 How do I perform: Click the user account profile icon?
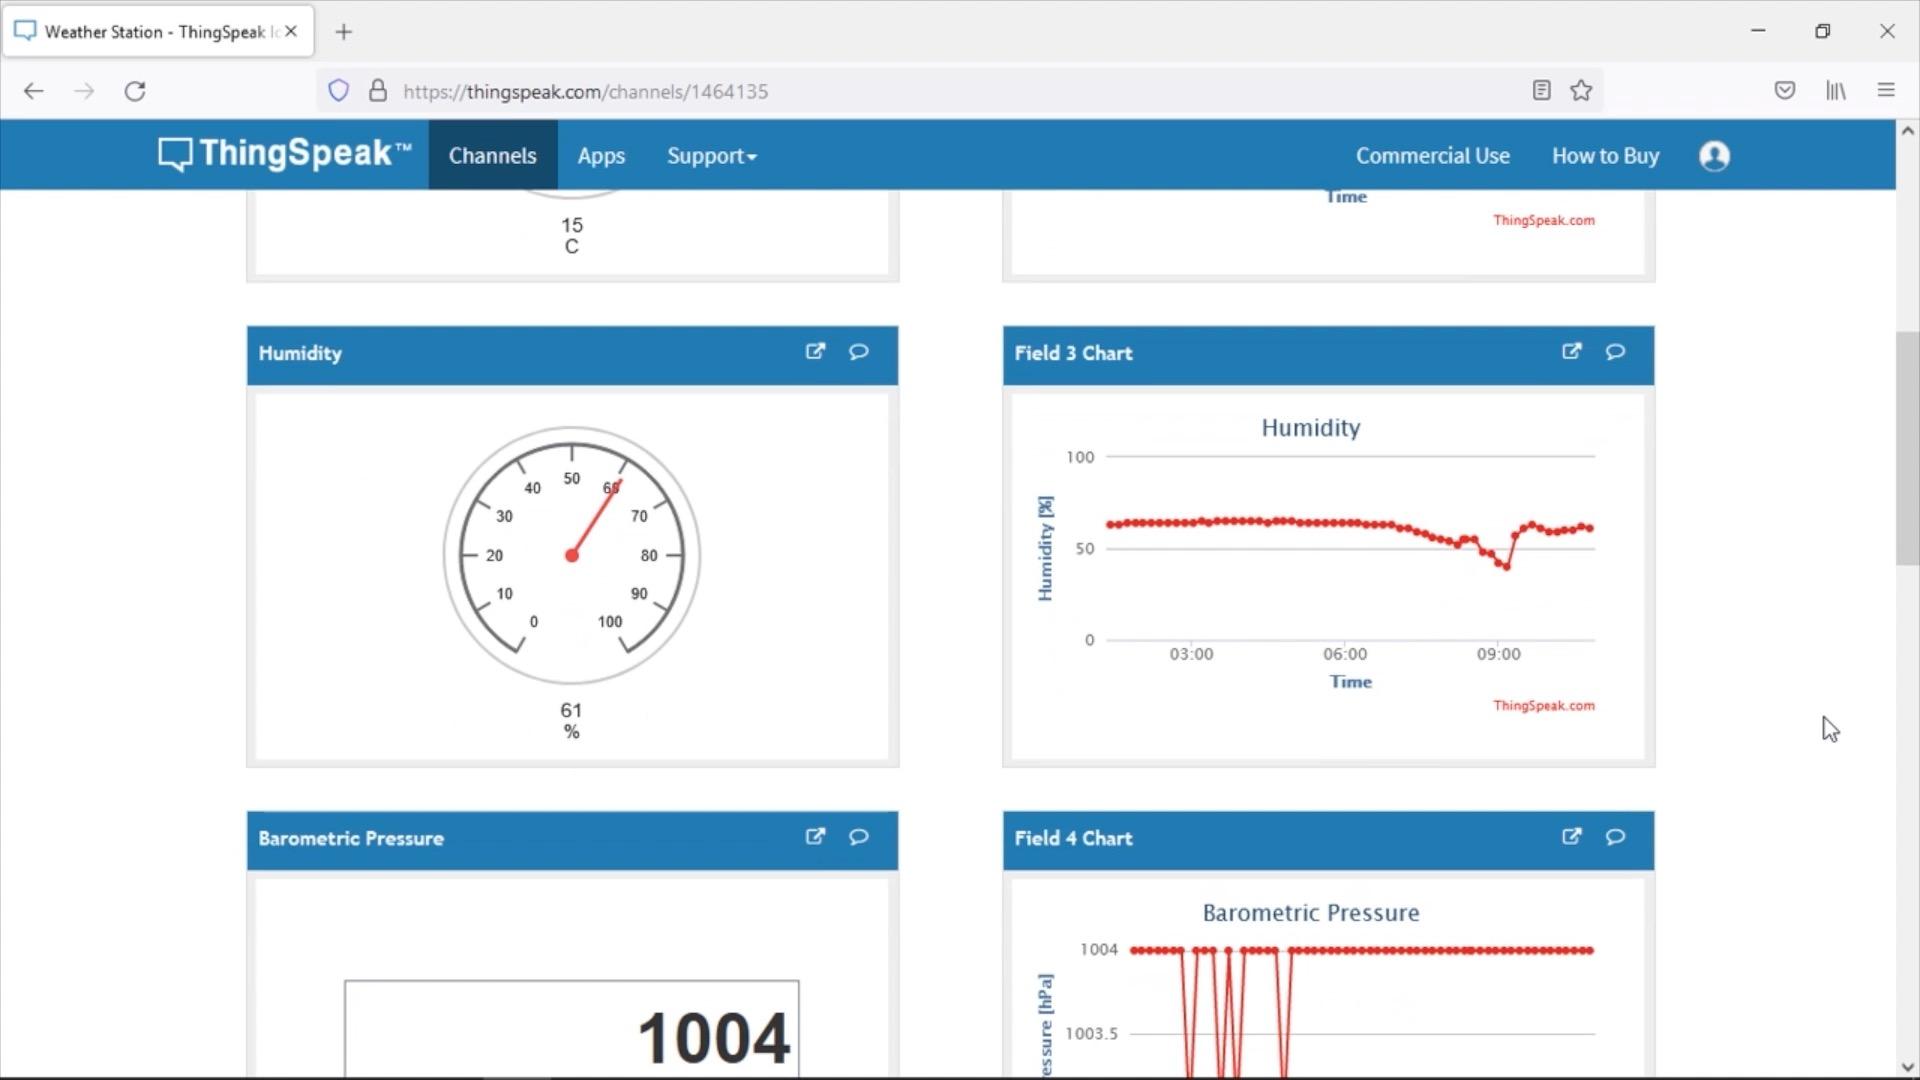[x=1713, y=156]
